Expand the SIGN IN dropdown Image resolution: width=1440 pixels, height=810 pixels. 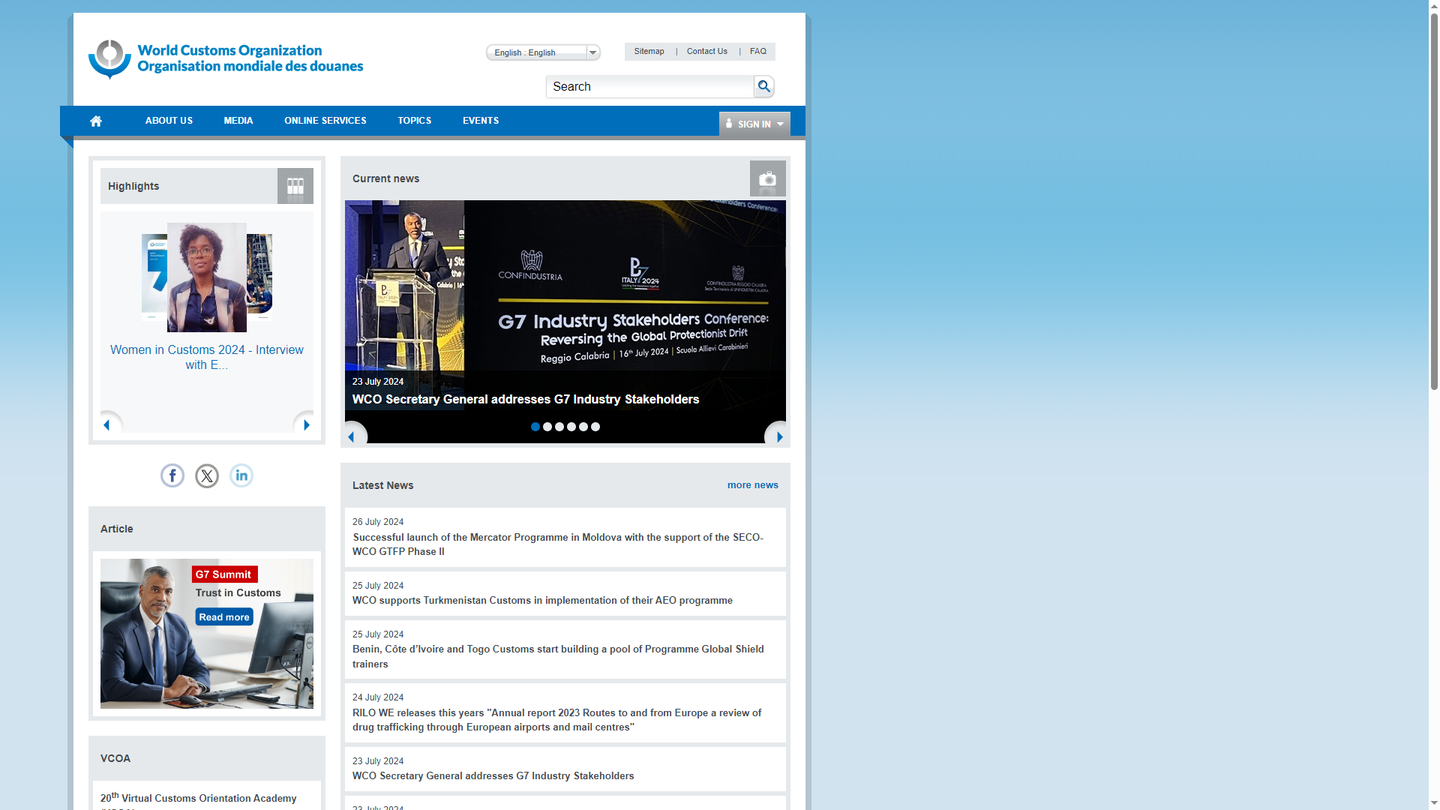[x=754, y=124]
